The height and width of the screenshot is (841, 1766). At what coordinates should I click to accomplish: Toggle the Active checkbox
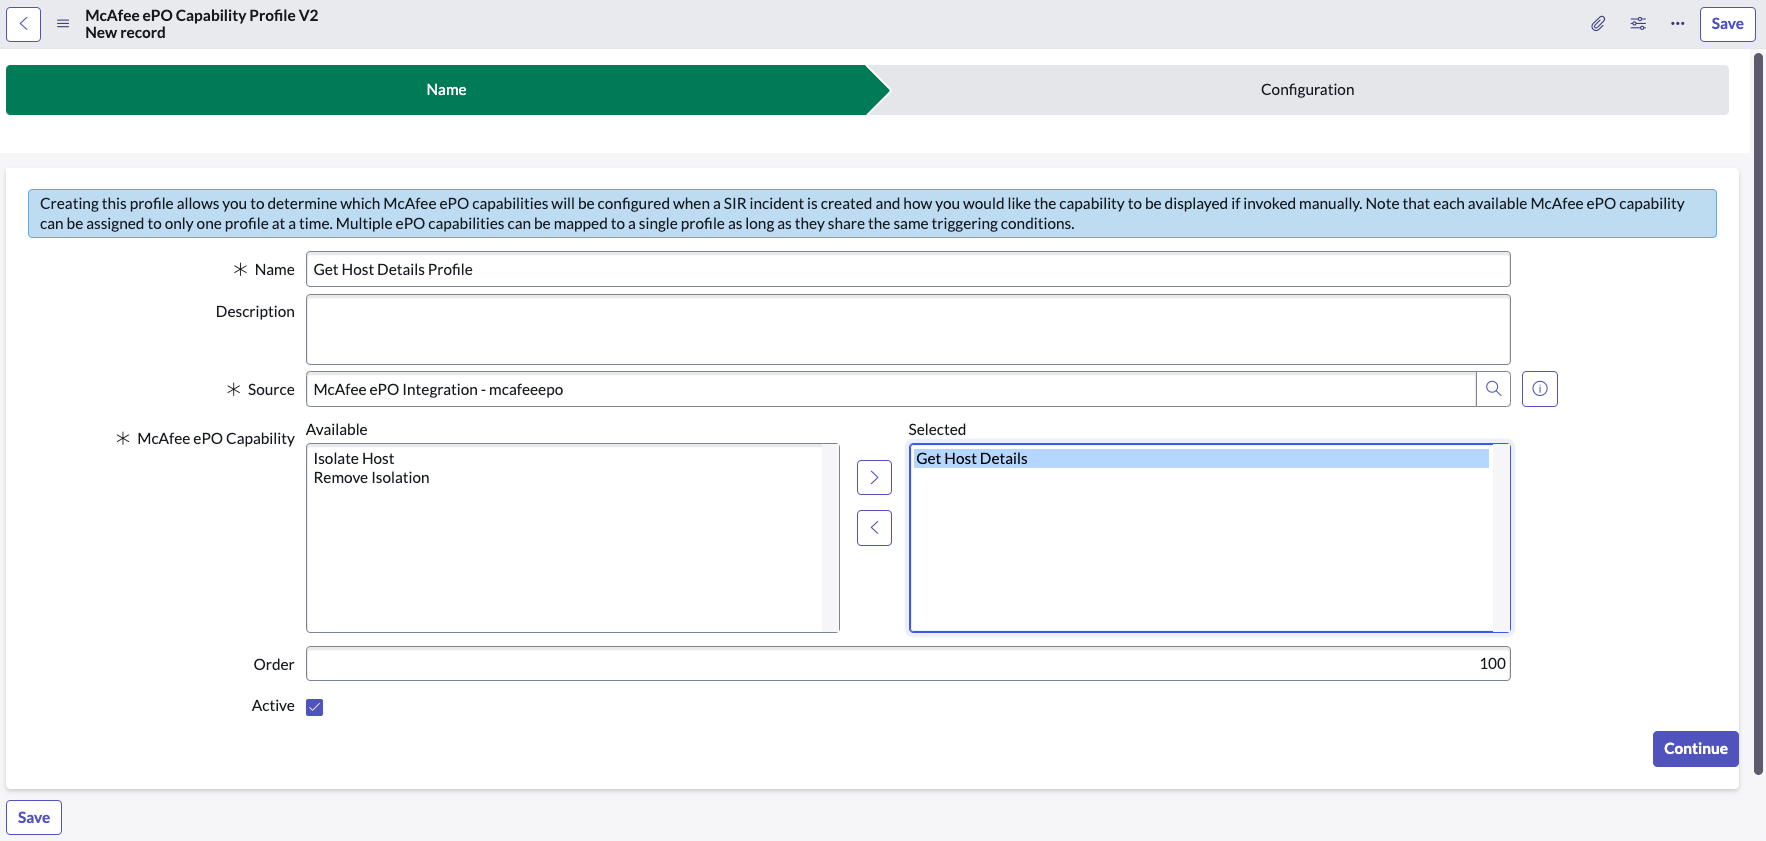[x=315, y=707]
